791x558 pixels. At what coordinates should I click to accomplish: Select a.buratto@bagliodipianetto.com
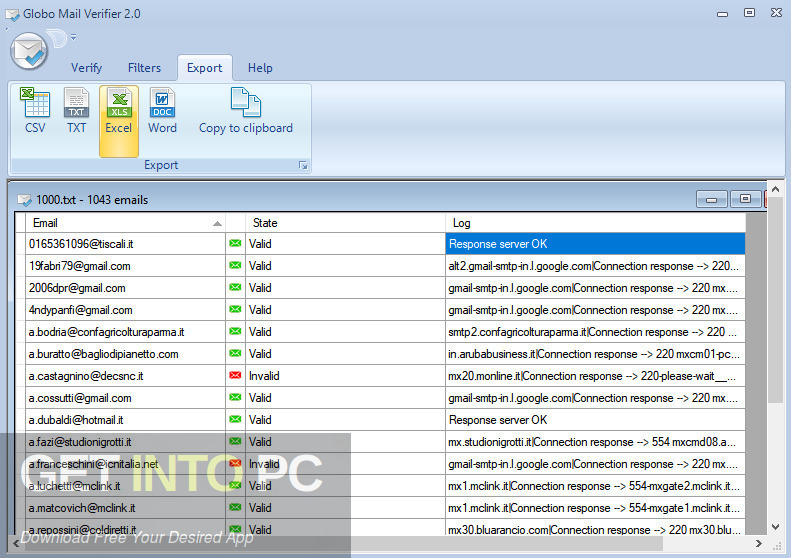[x=103, y=354]
